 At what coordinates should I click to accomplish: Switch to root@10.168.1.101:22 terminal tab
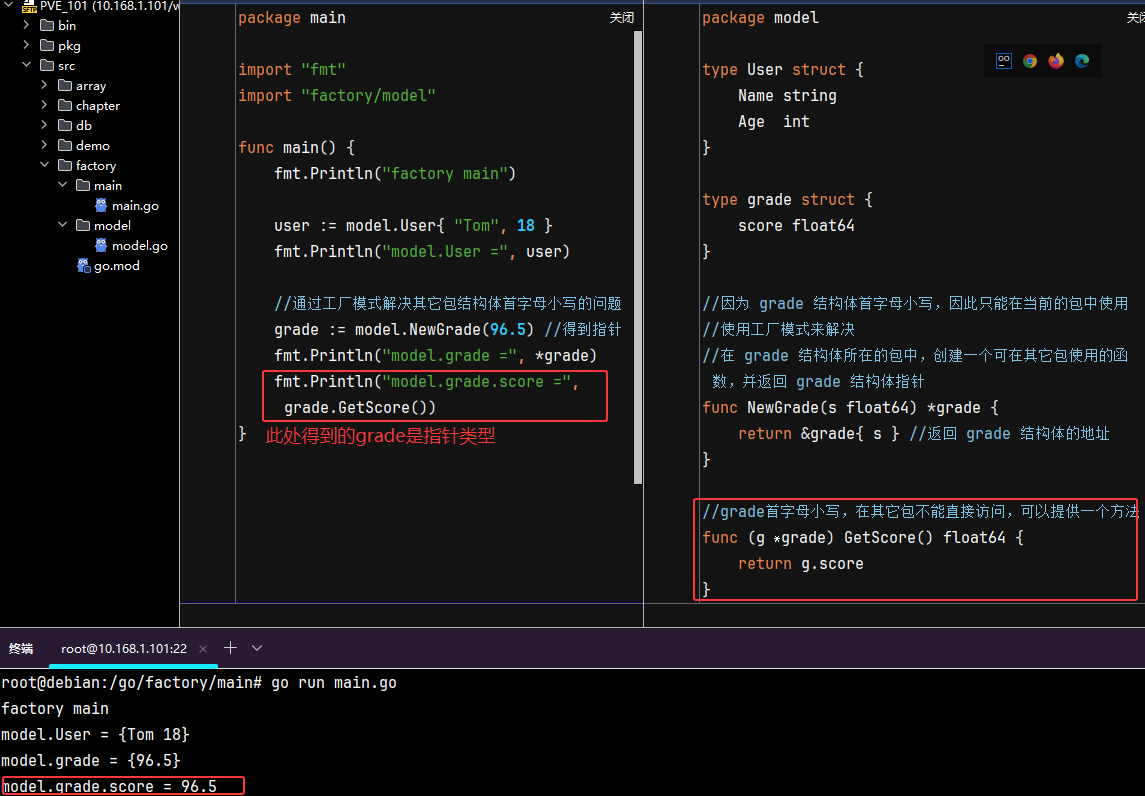123,649
